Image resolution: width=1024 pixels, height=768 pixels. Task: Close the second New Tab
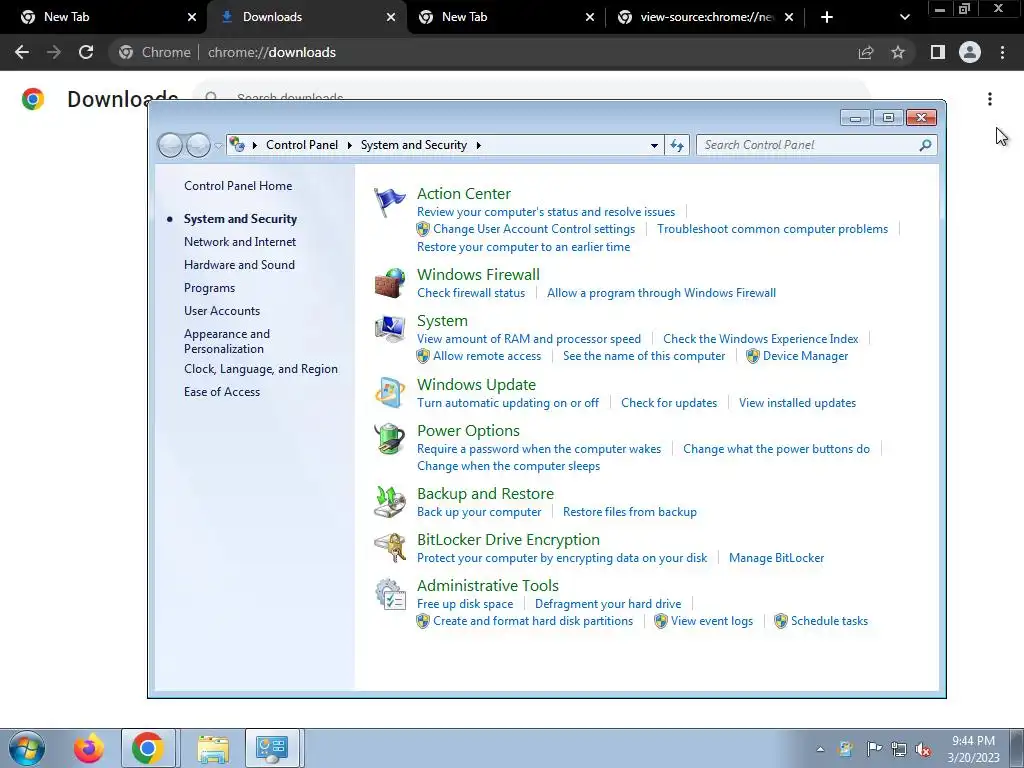[x=590, y=17]
